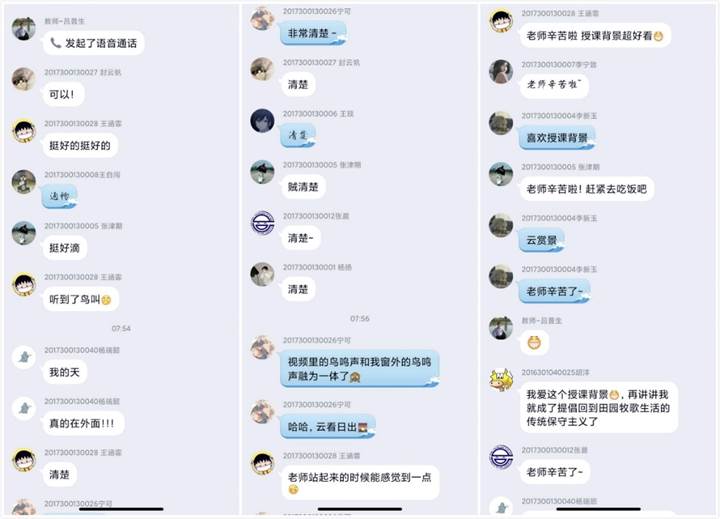The image size is (720, 519).
Task: Select the 视频里的鸟鸣声 long message
Action: [360, 369]
